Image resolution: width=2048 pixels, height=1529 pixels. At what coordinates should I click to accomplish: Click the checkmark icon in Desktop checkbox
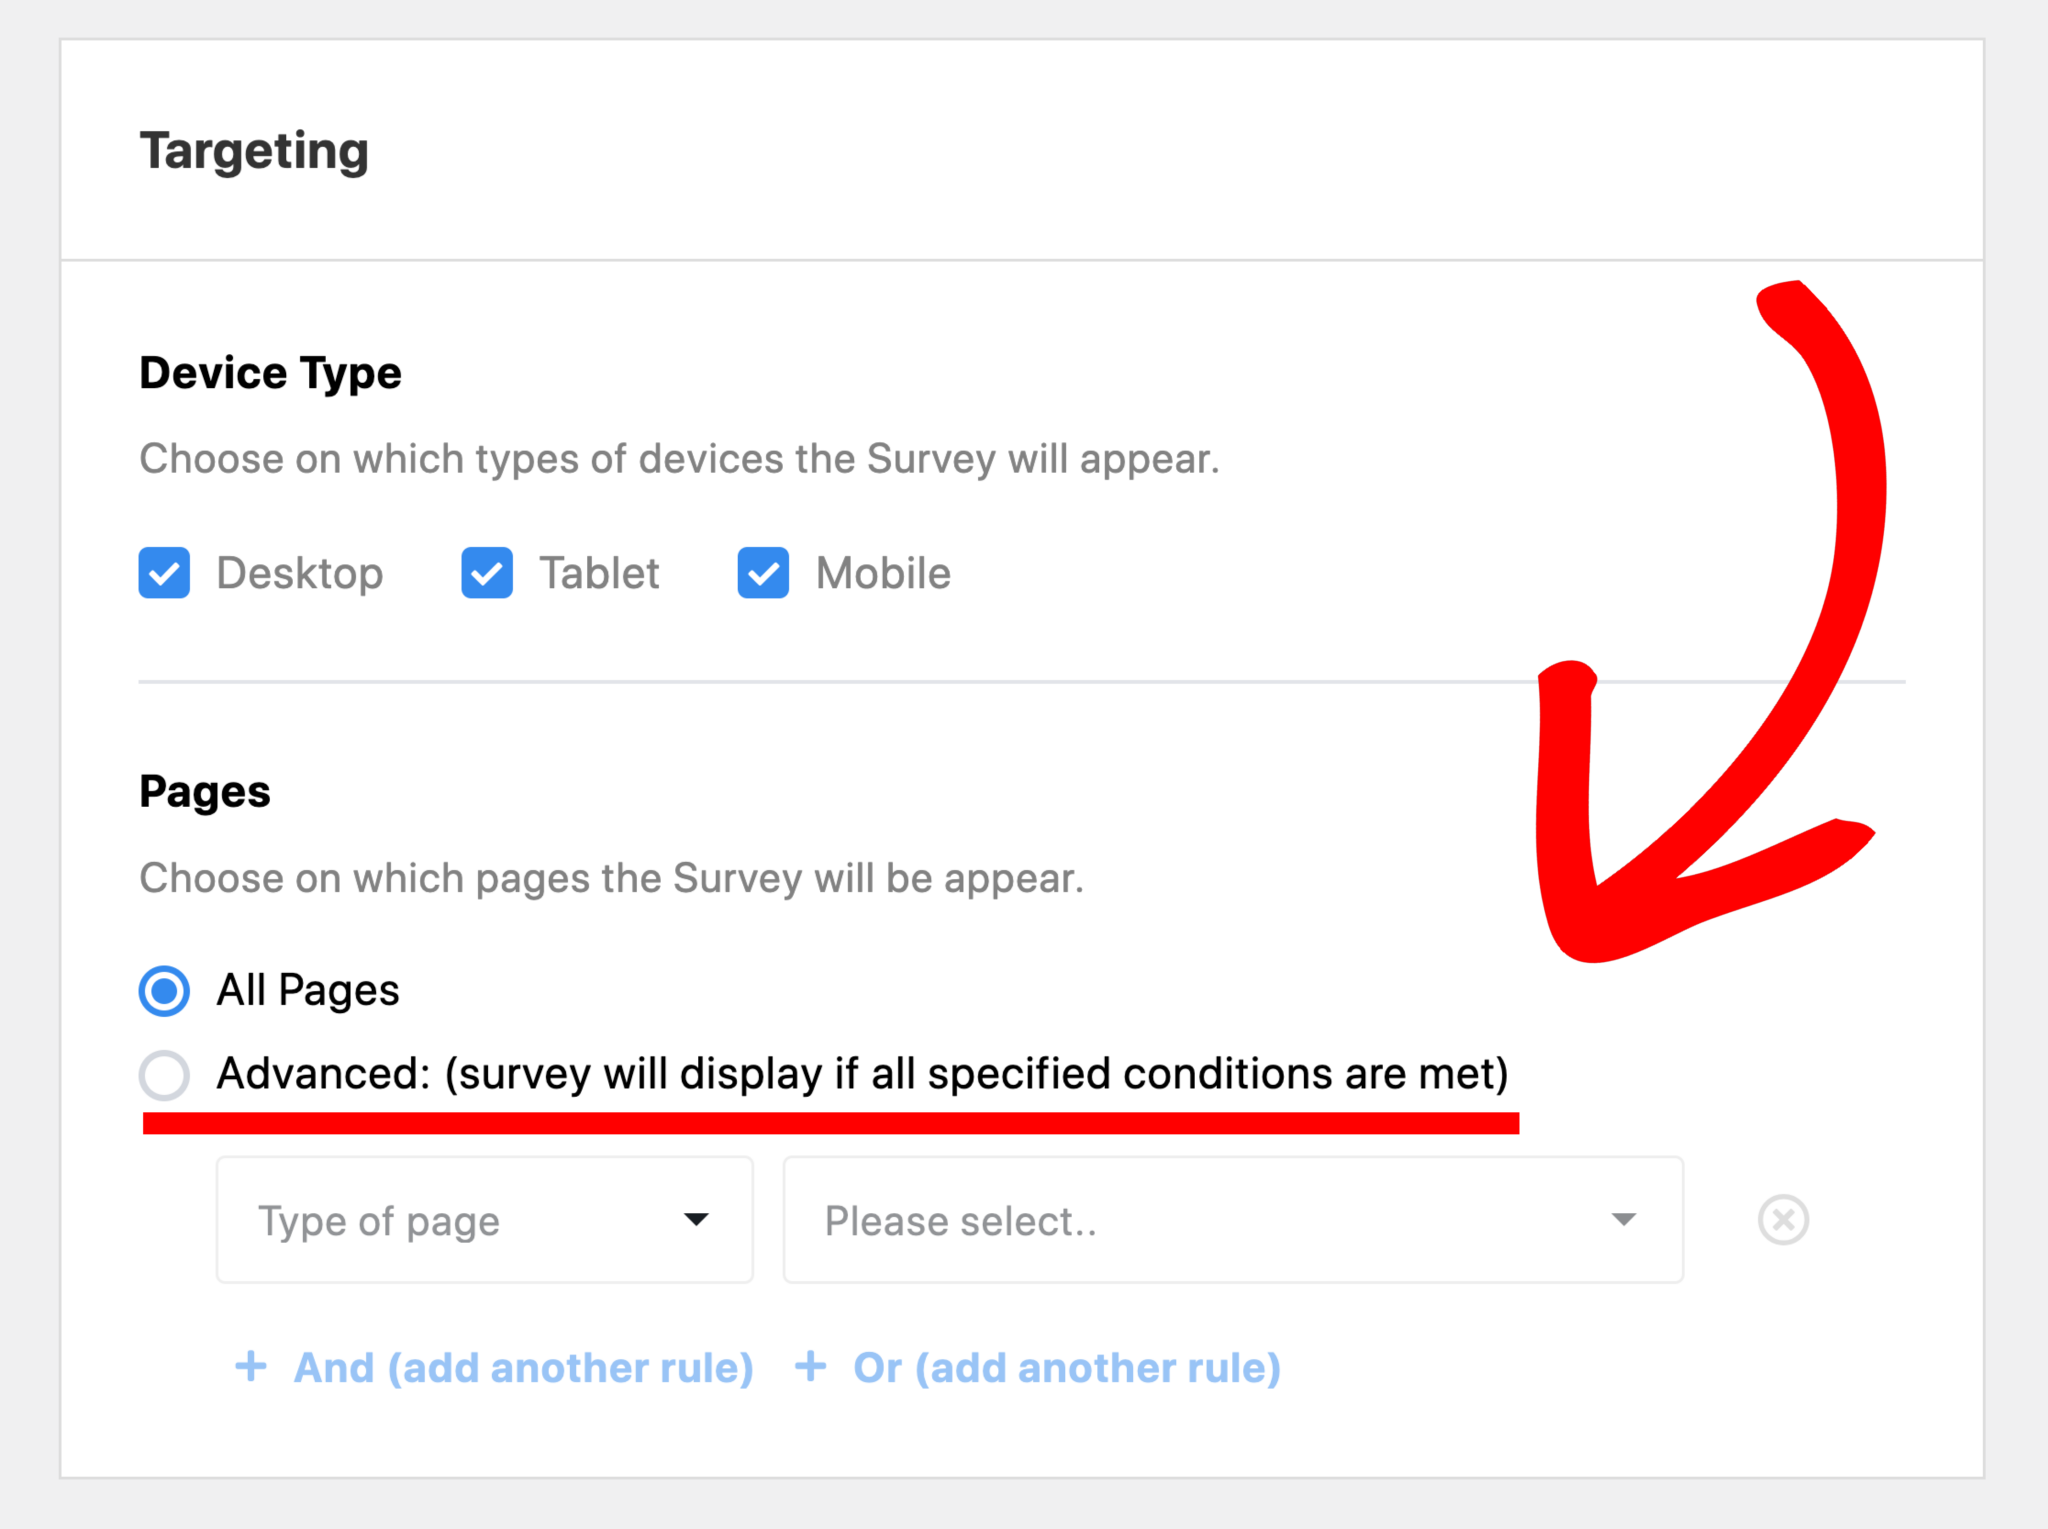pyautogui.click(x=163, y=573)
